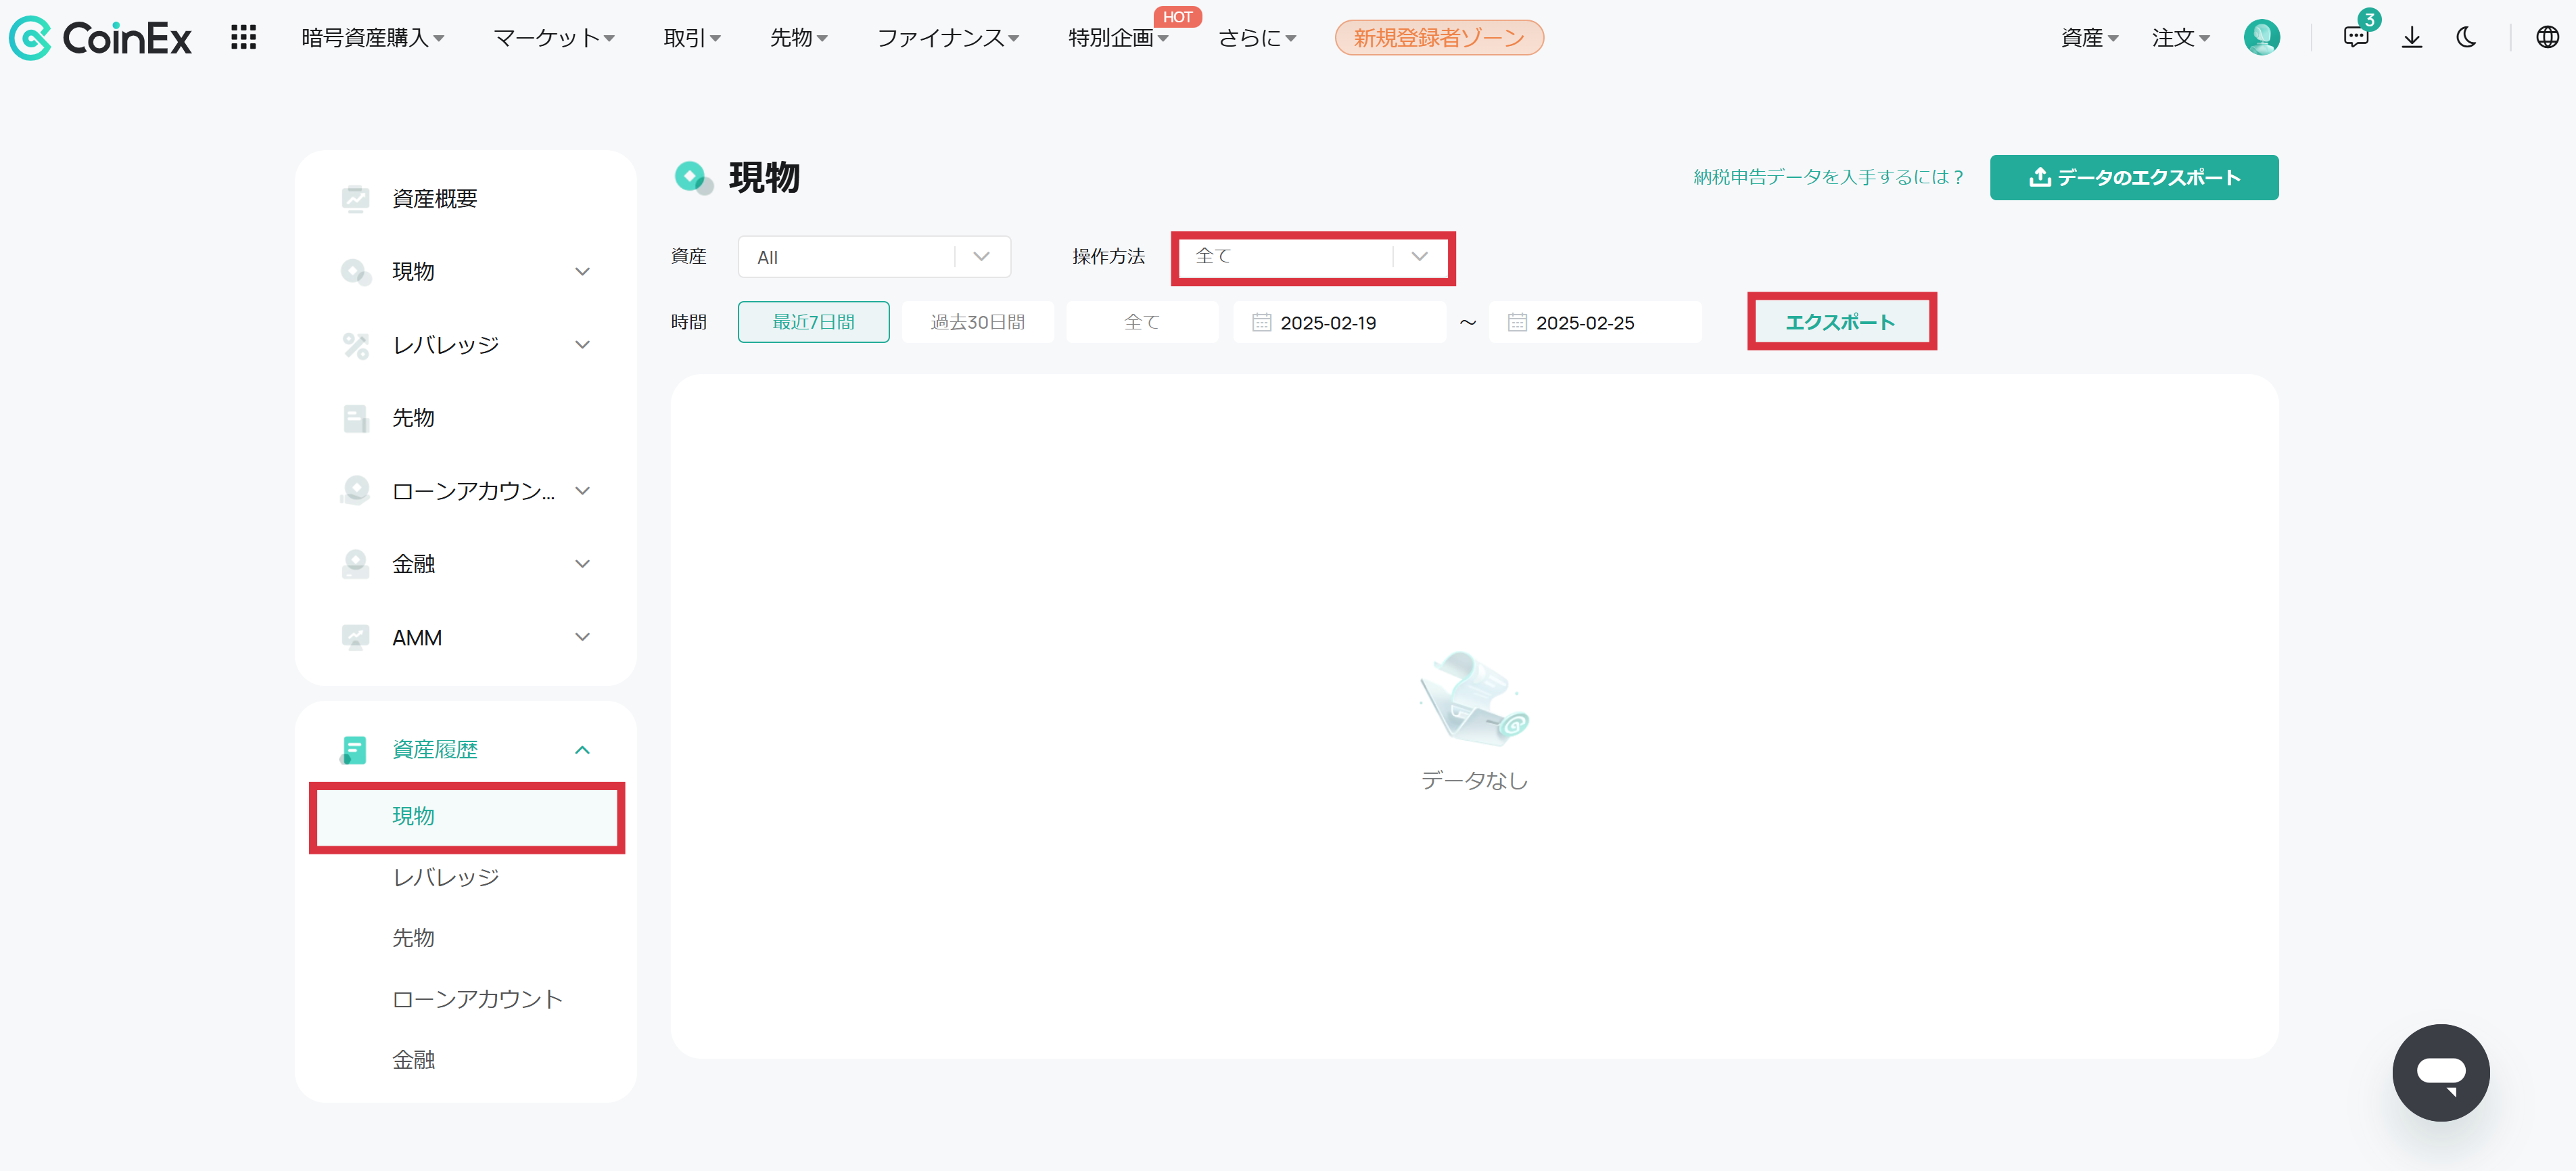Select ローンアカウント under 資産履歴

tap(477, 999)
